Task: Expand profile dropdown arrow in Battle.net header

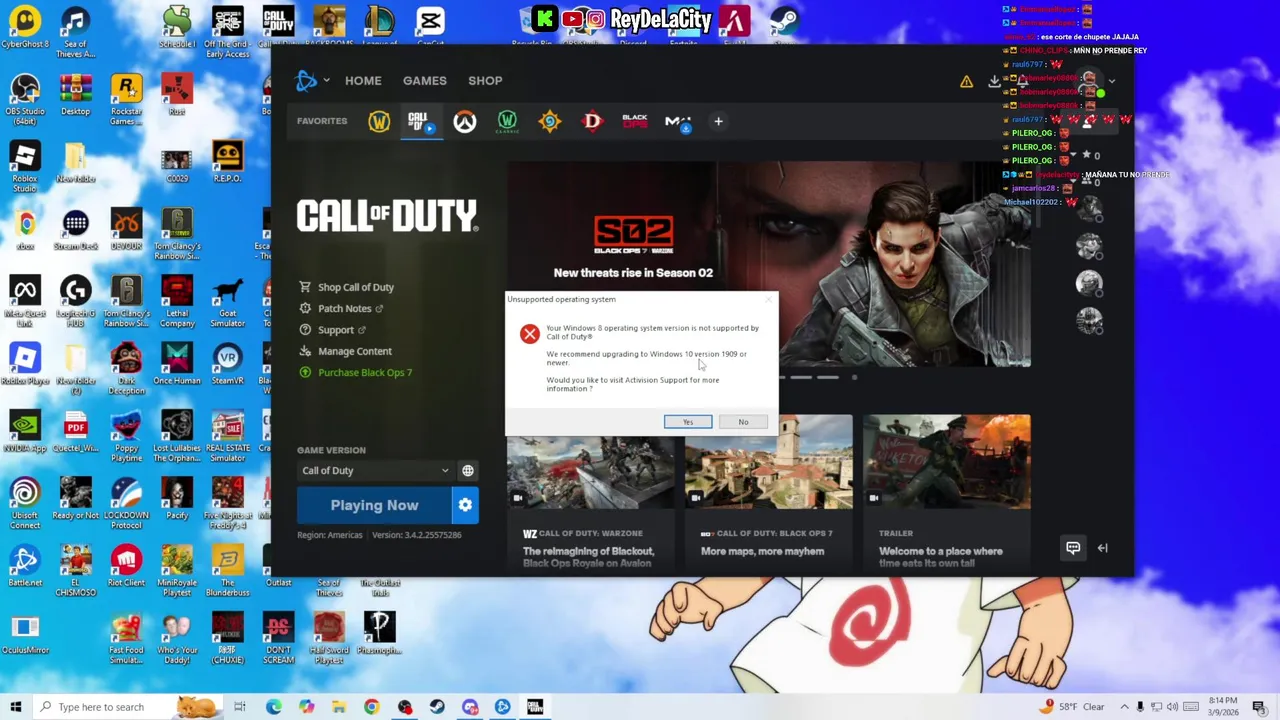Action: click(1111, 81)
